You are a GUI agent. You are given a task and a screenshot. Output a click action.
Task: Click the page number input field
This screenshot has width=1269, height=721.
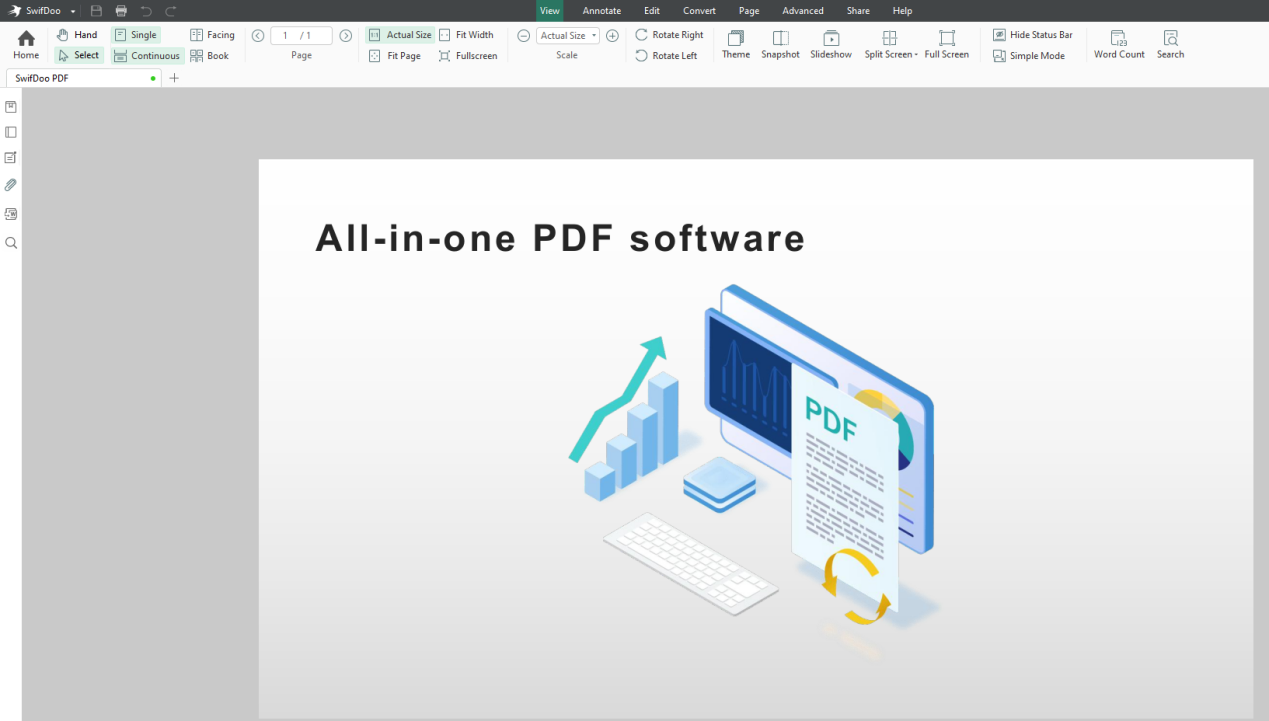click(301, 36)
